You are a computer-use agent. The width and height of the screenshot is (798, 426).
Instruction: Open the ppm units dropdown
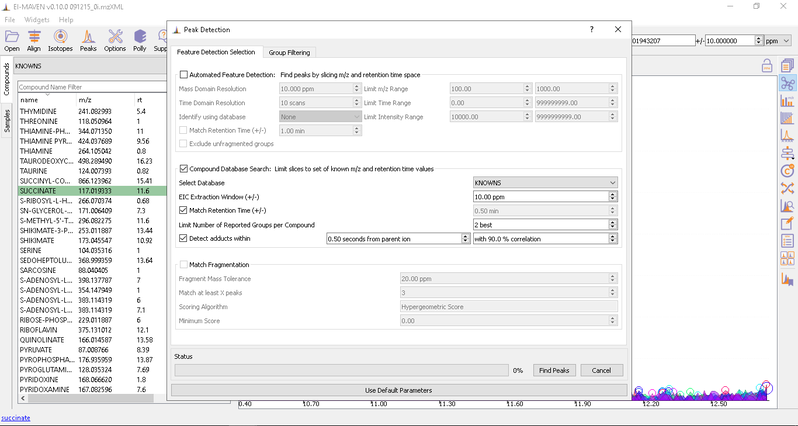click(778, 41)
